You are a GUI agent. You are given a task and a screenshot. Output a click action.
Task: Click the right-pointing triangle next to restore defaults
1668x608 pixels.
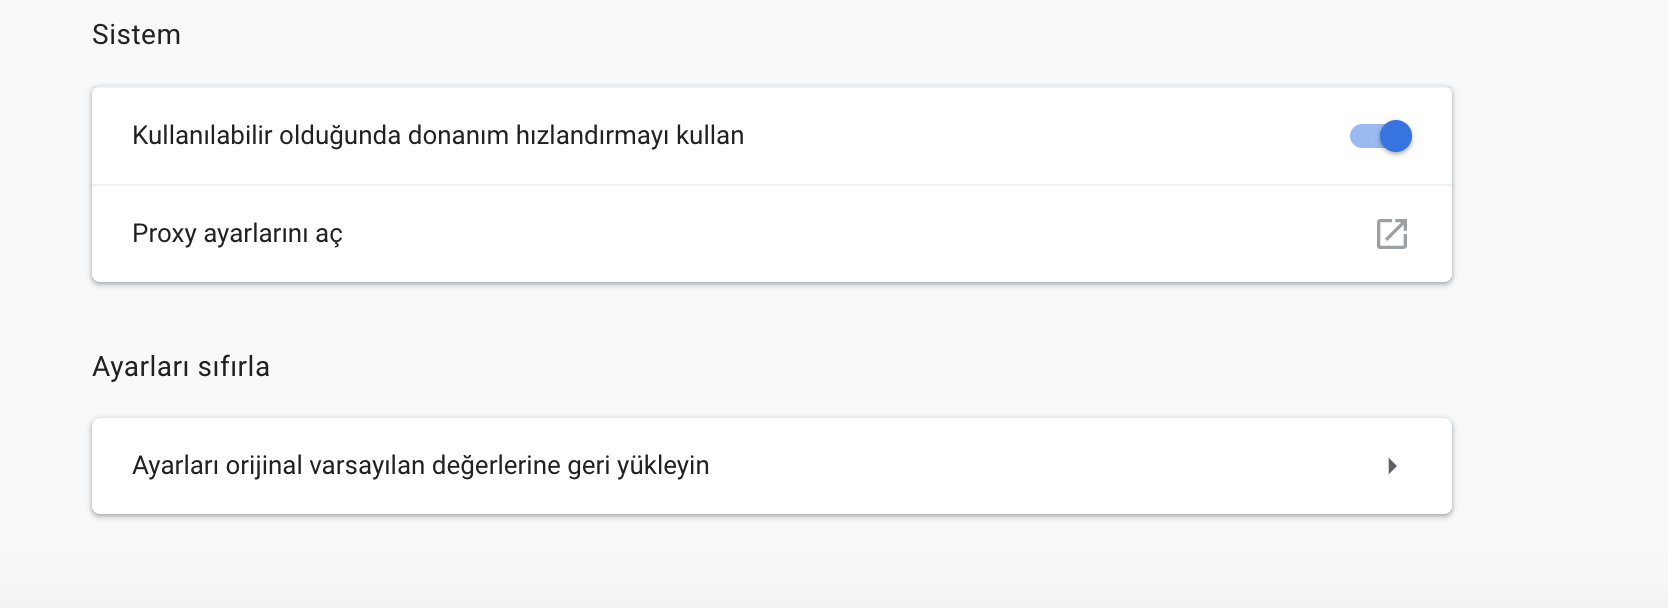(1392, 466)
